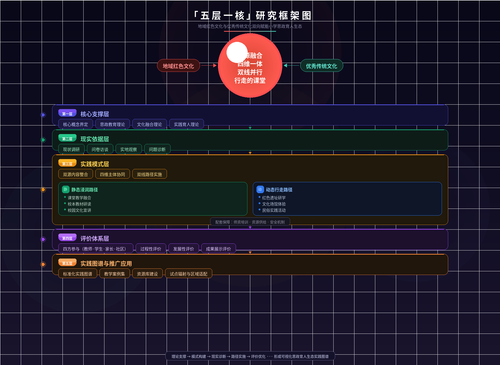Select the 教学案例集 tag
The width and height of the screenshot is (500, 365).
pos(114,274)
